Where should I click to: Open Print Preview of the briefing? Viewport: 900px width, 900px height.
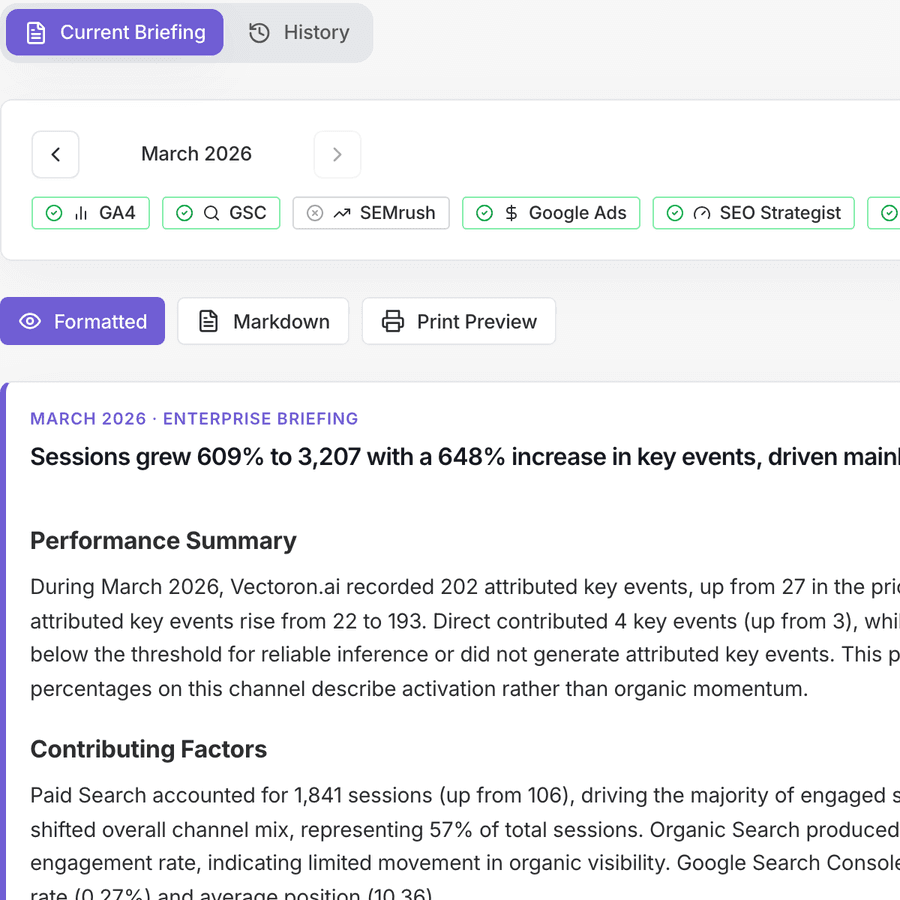coord(458,321)
